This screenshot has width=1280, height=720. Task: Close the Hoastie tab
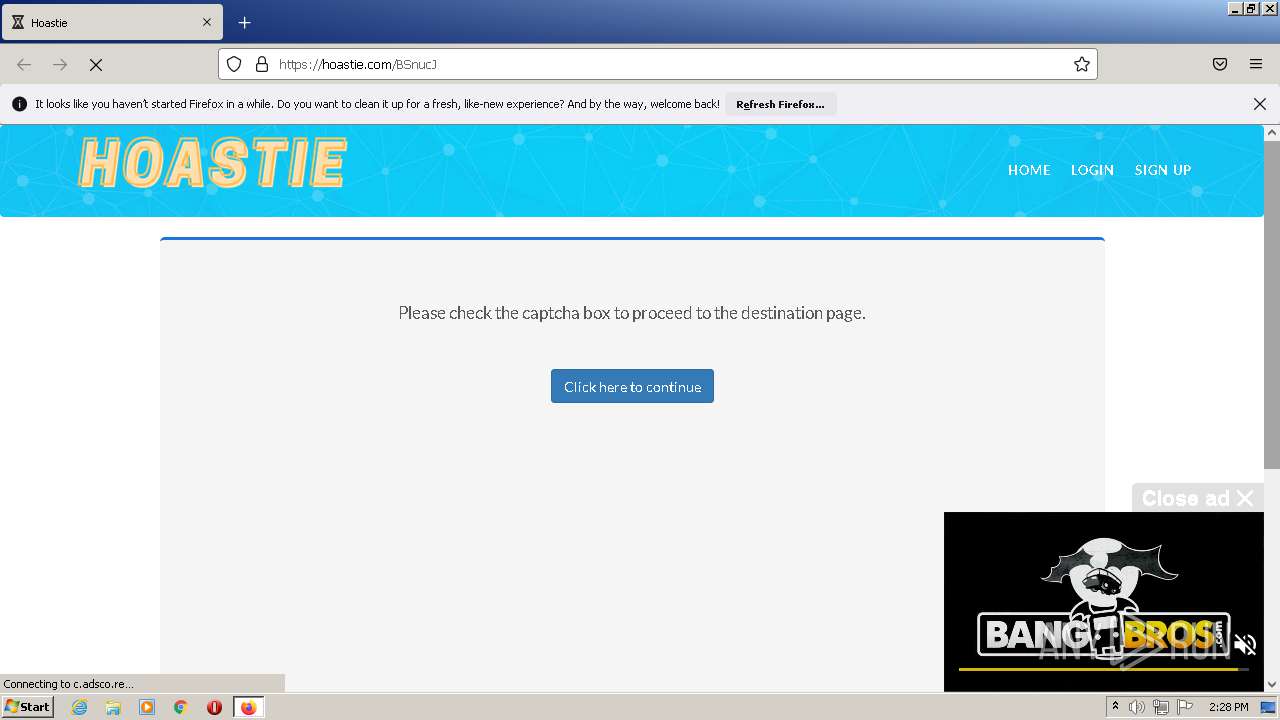(x=207, y=22)
